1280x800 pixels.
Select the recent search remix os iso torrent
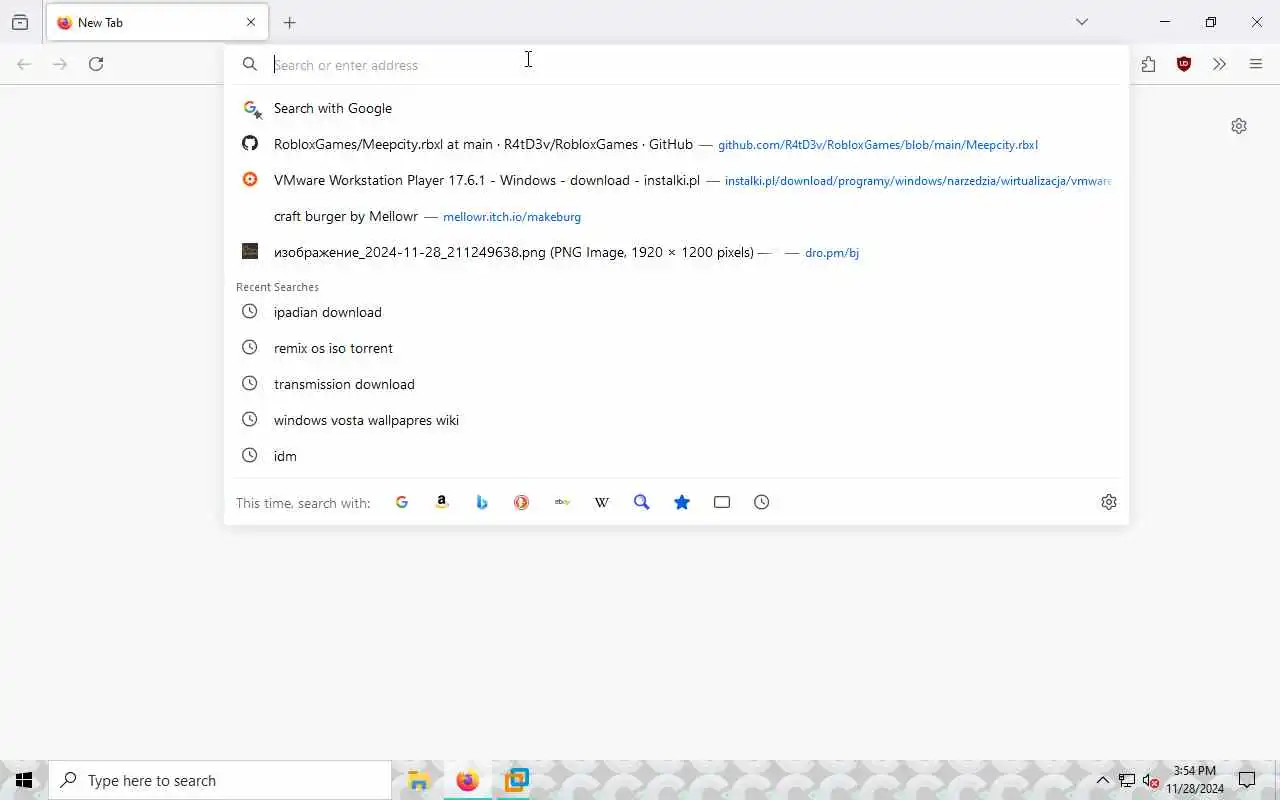676,348
